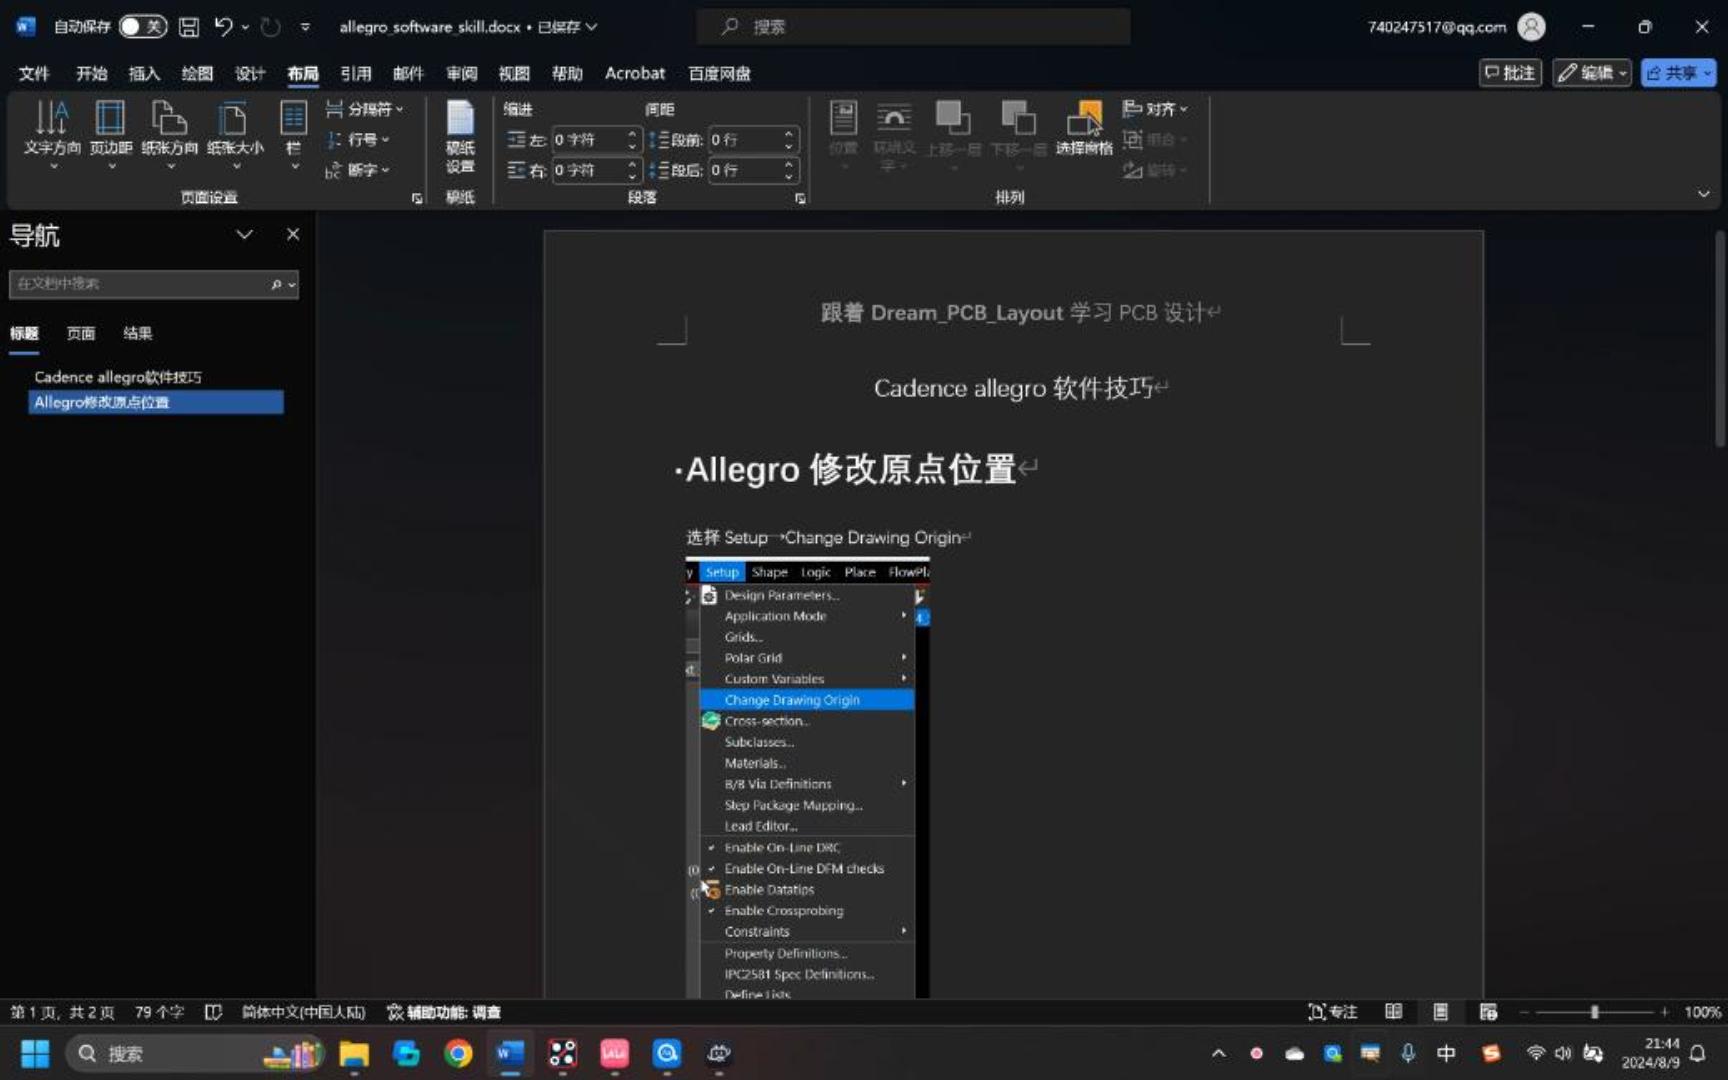The width and height of the screenshot is (1728, 1080).
Task: Open the Editing mode (编辑) dropdown
Action: (1592, 72)
